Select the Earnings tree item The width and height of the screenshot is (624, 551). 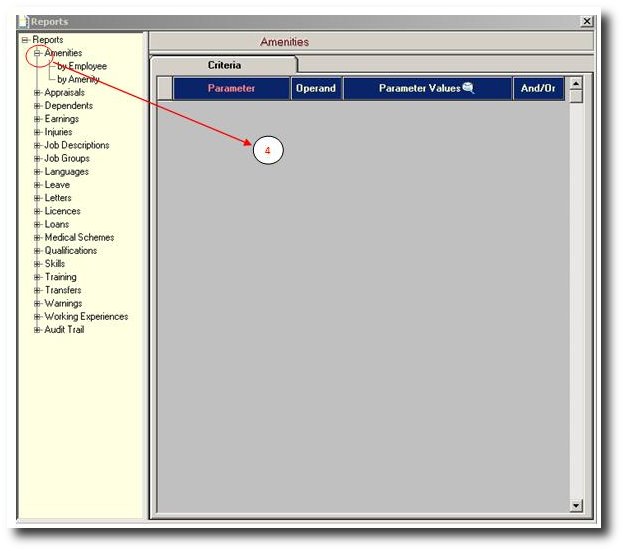click(x=62, y=119)
